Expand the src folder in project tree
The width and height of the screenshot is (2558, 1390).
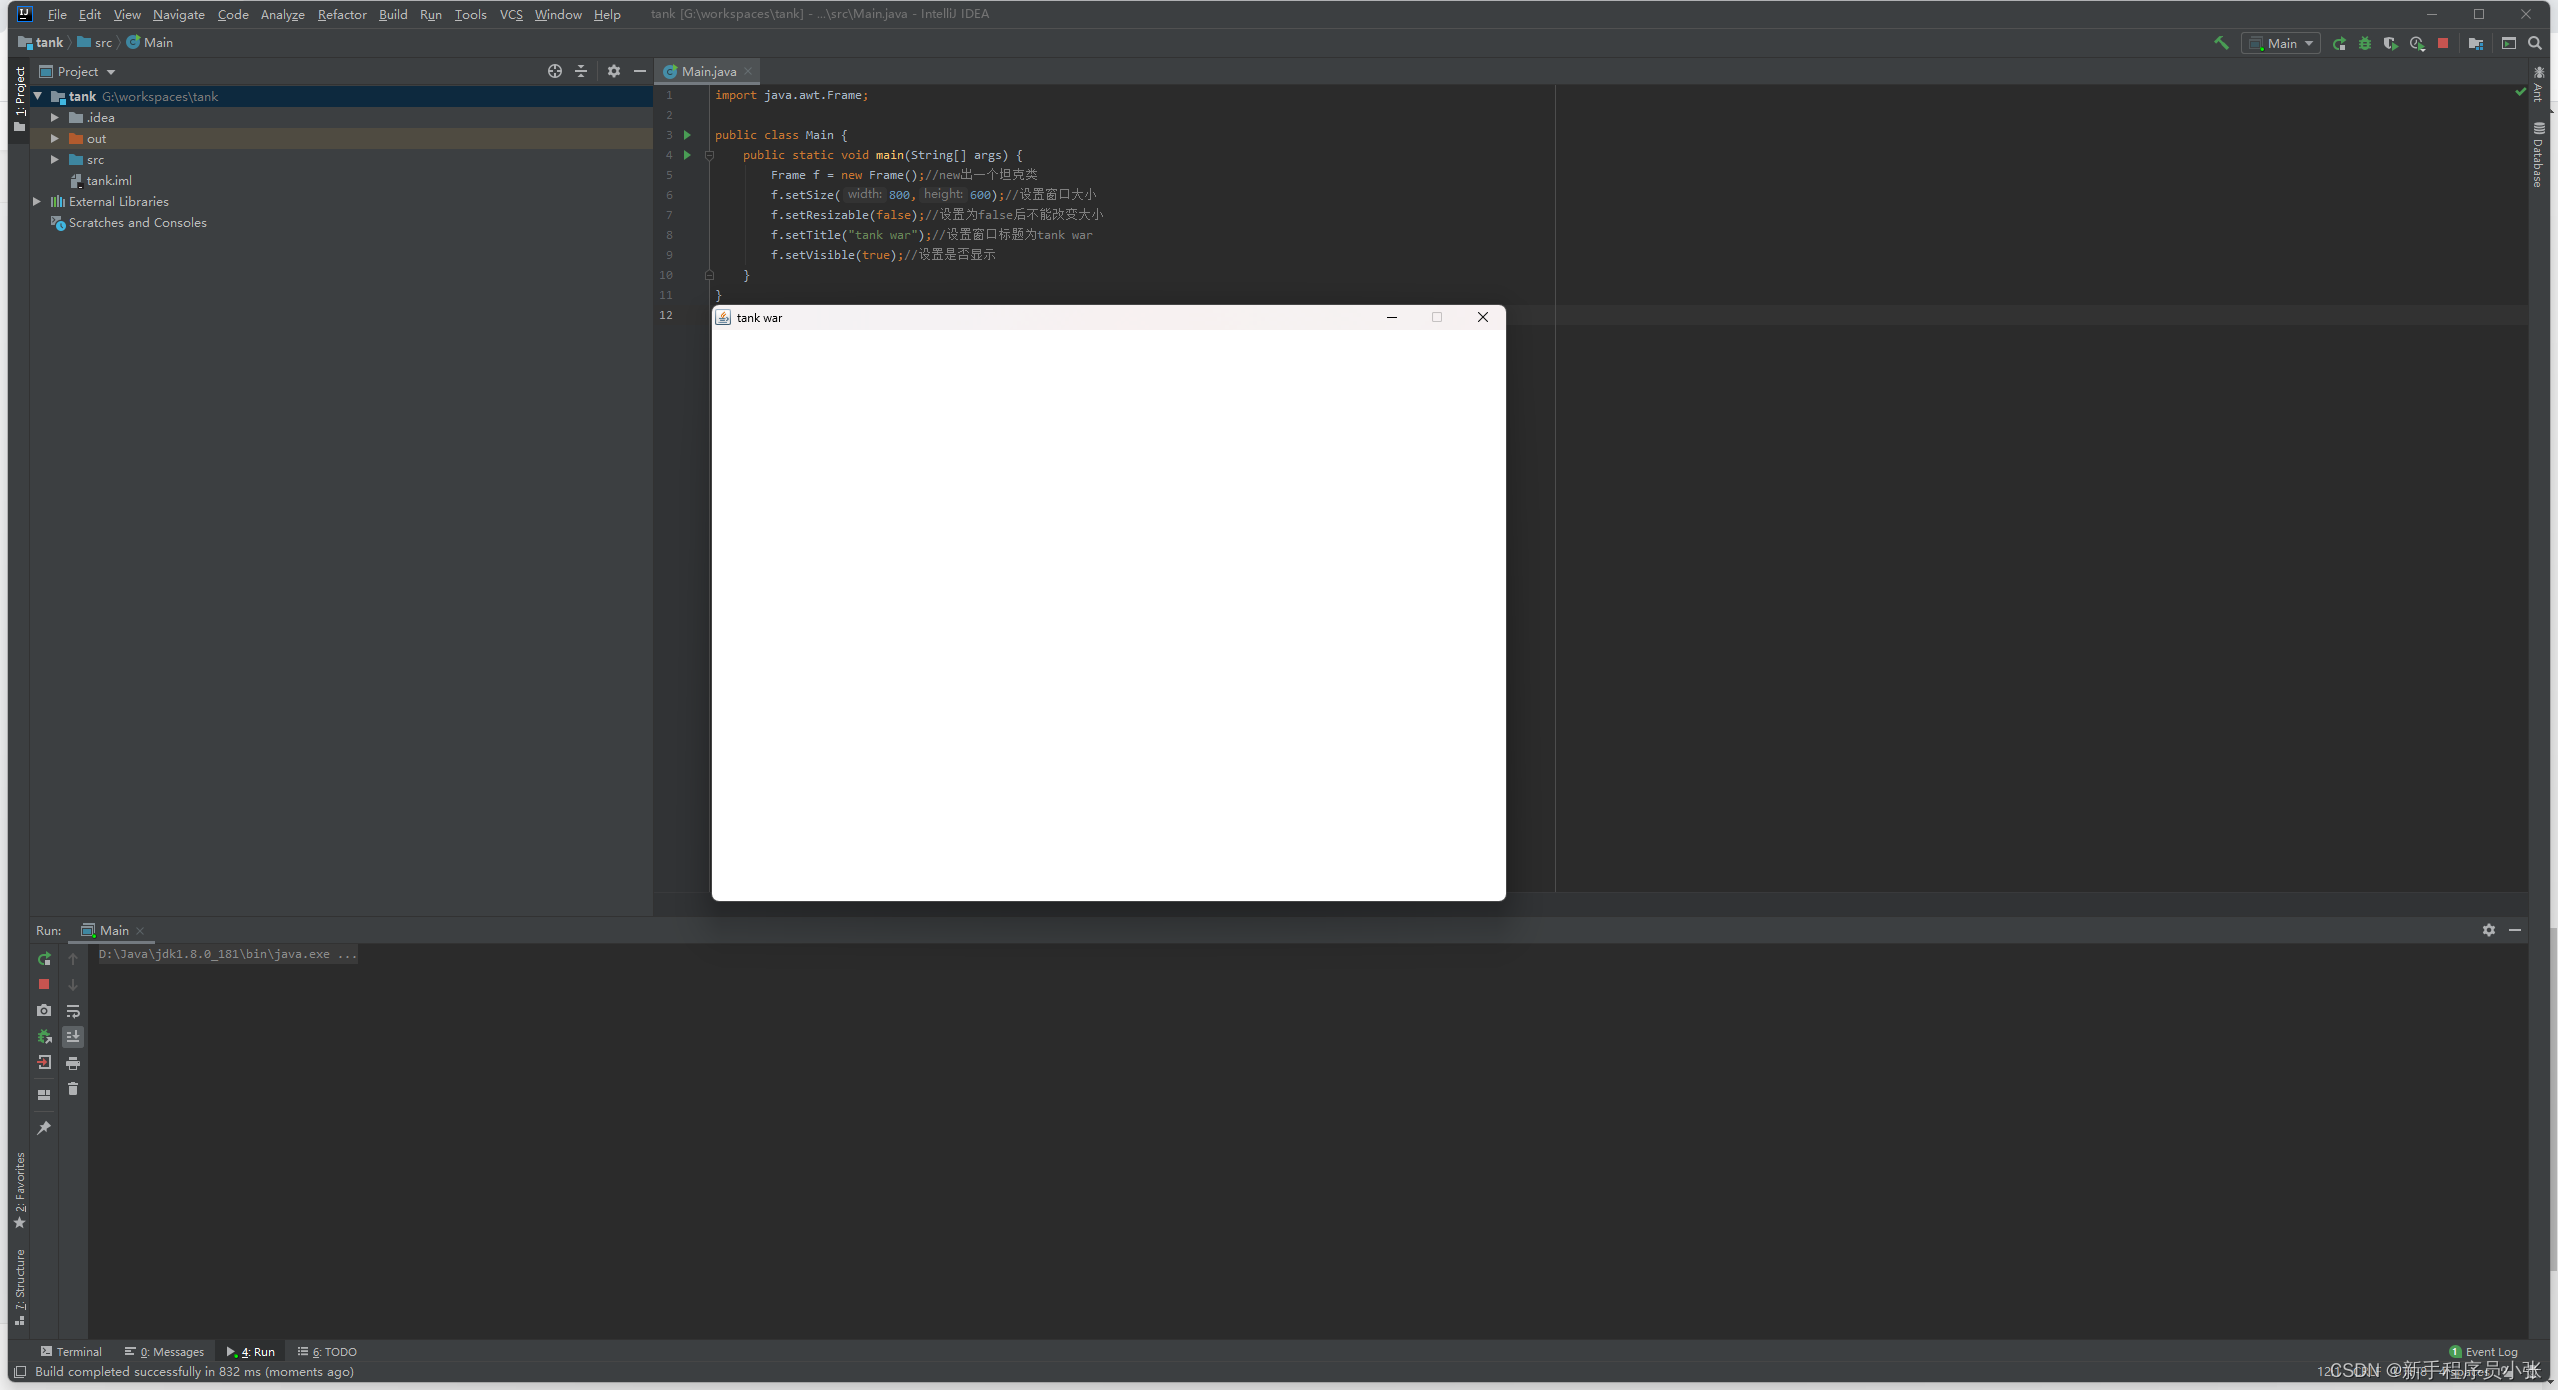[55, 159]
